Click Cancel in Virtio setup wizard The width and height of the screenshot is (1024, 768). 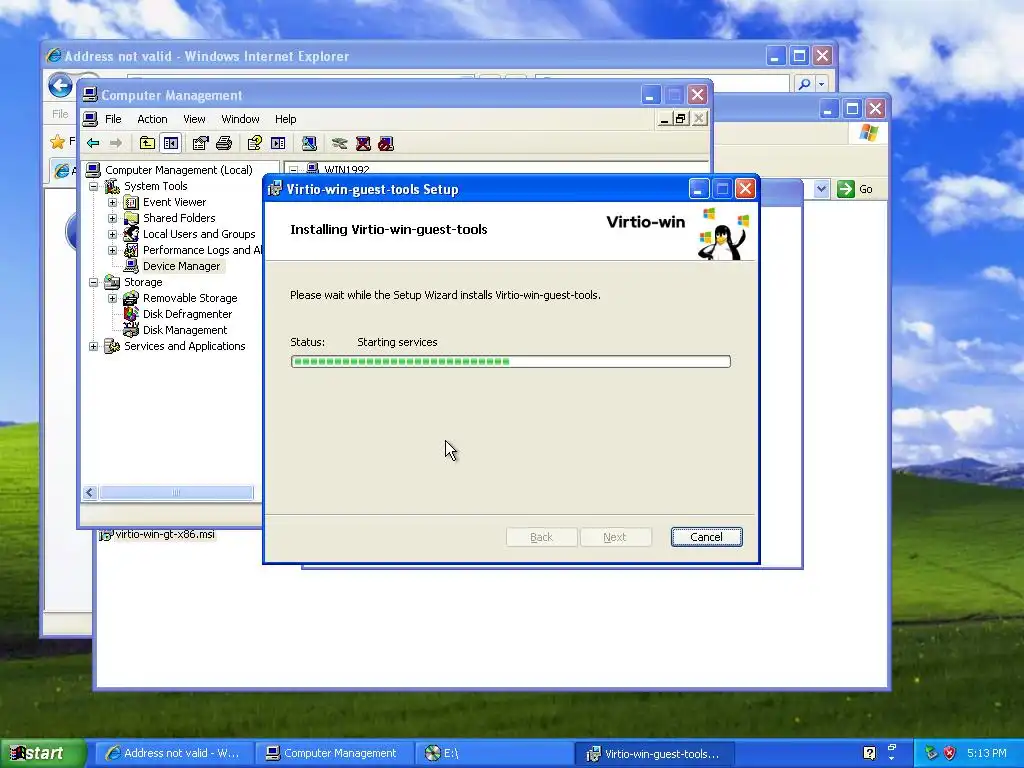click(707, 537)
